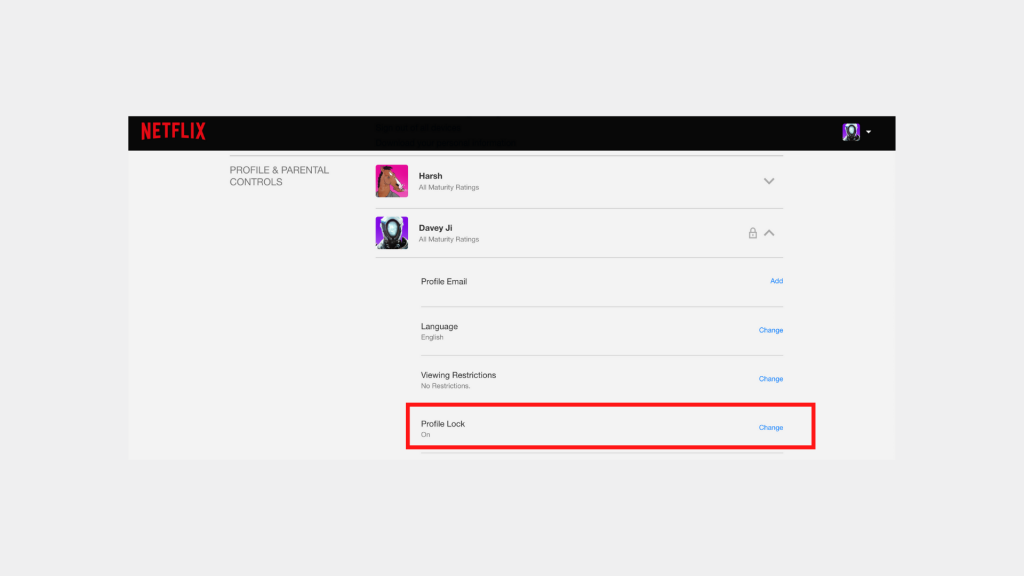
Task: Click the Profile Lock label
Action: [443, 424]
